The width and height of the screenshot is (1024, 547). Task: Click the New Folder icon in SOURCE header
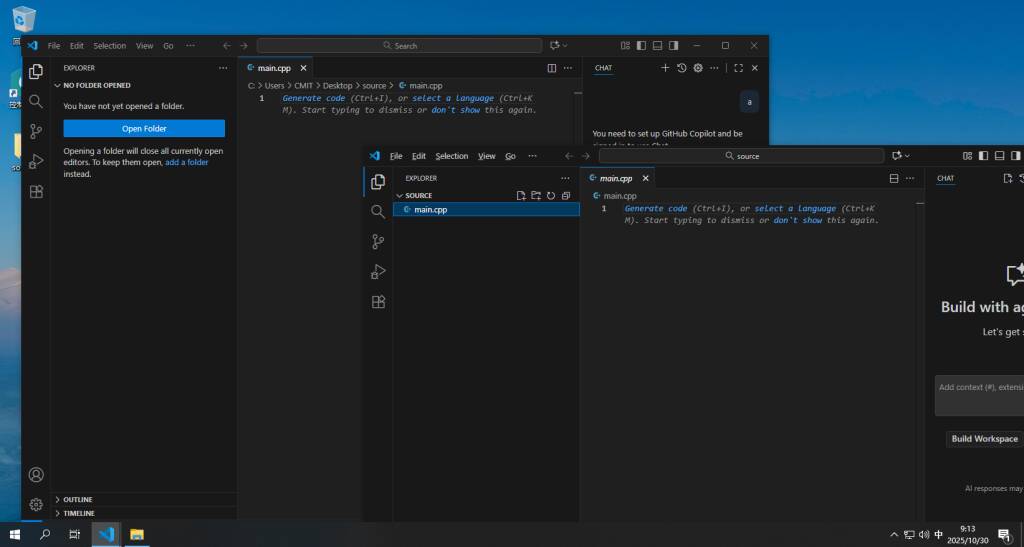click(536, 196)
